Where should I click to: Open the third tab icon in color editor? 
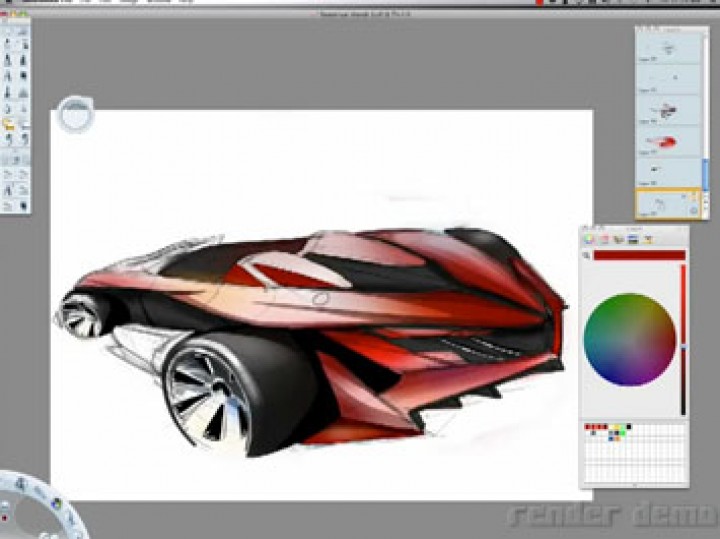(619, 239)
